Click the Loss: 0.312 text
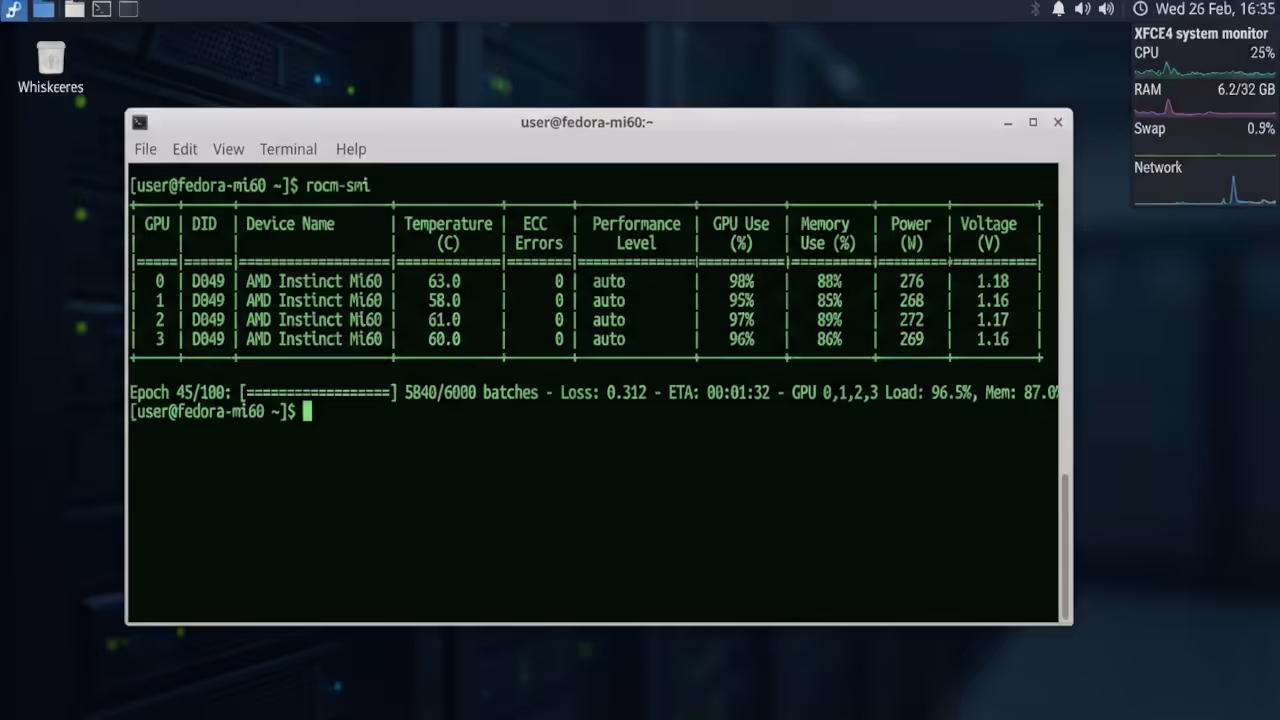This screenshot has height=720, width=1280. click(x=604, y=393)
